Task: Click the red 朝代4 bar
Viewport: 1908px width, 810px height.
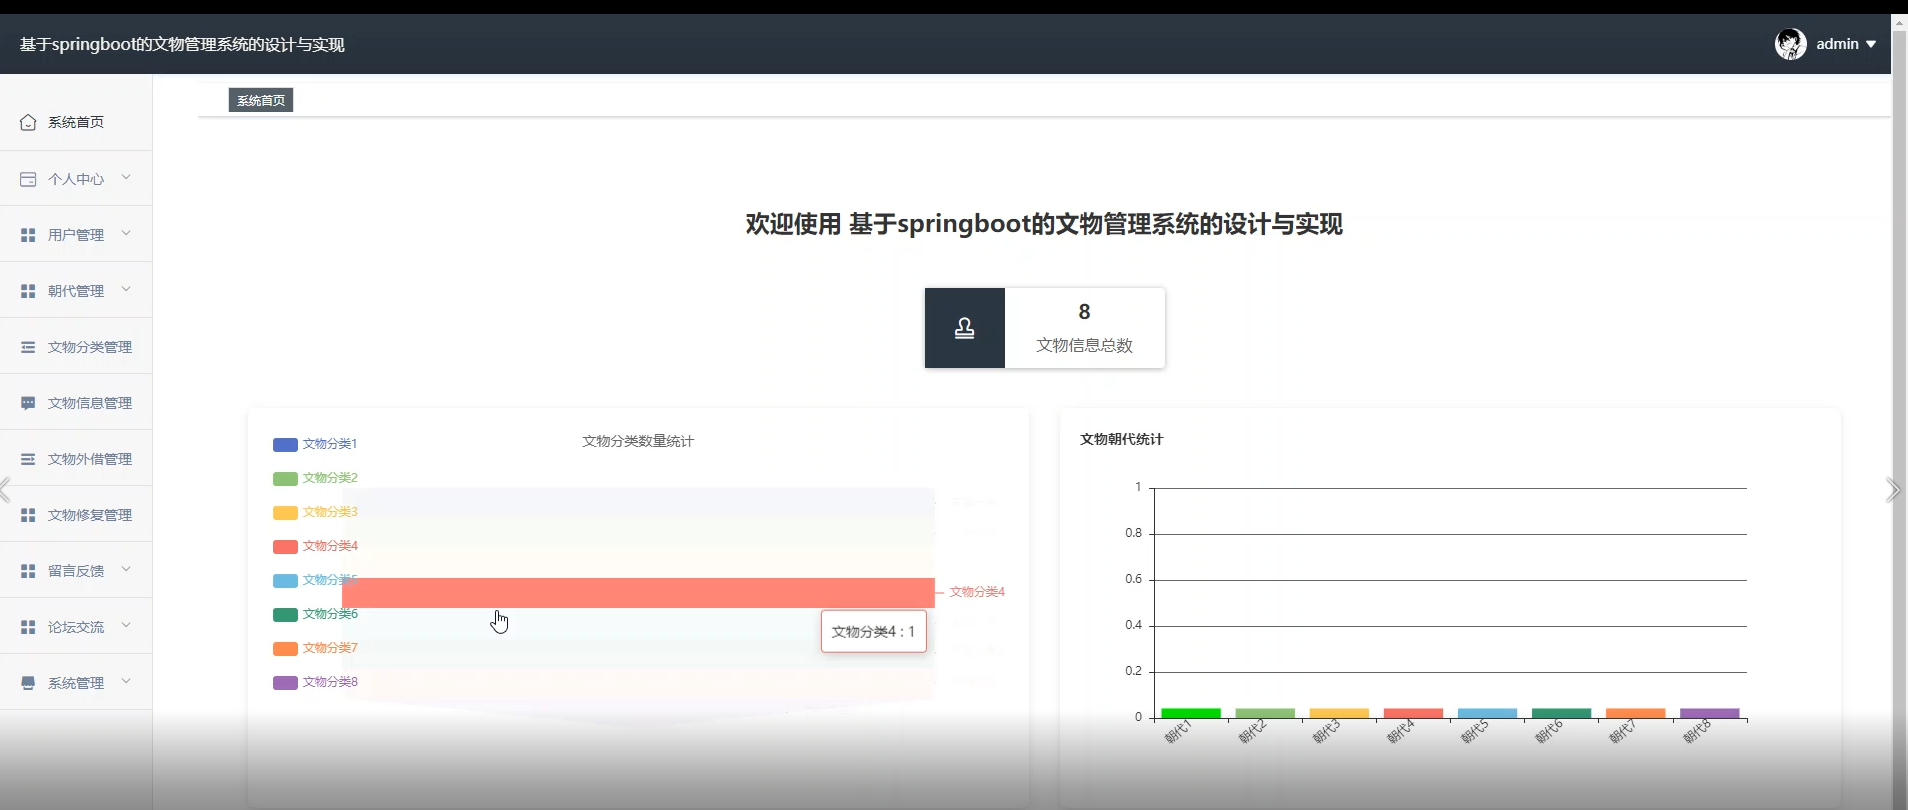Action: point(1413,713)
